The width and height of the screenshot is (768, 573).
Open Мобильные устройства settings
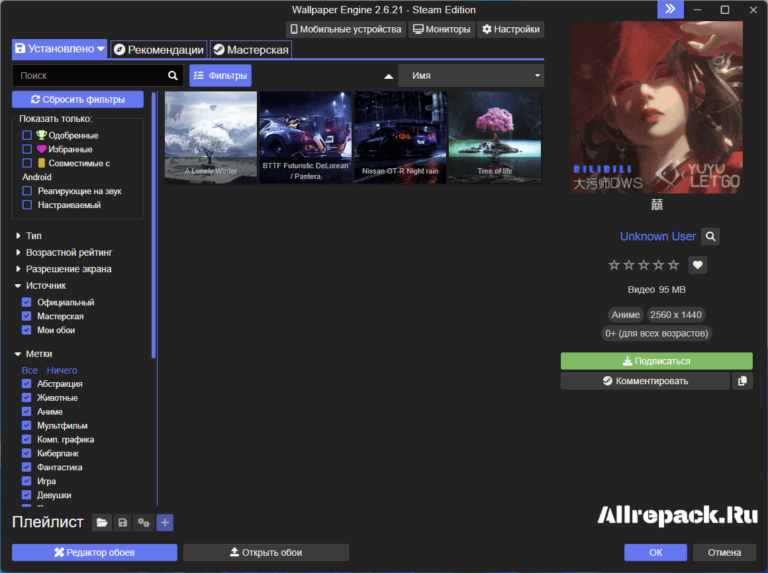click(346, 29)
